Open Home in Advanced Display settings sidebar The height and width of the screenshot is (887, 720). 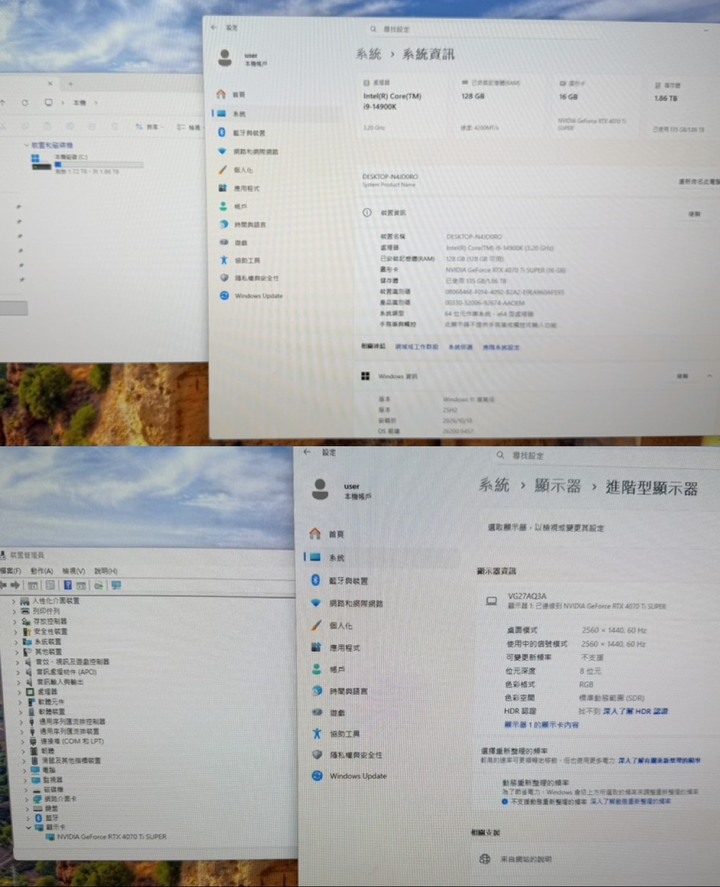(x=327, y=533)
